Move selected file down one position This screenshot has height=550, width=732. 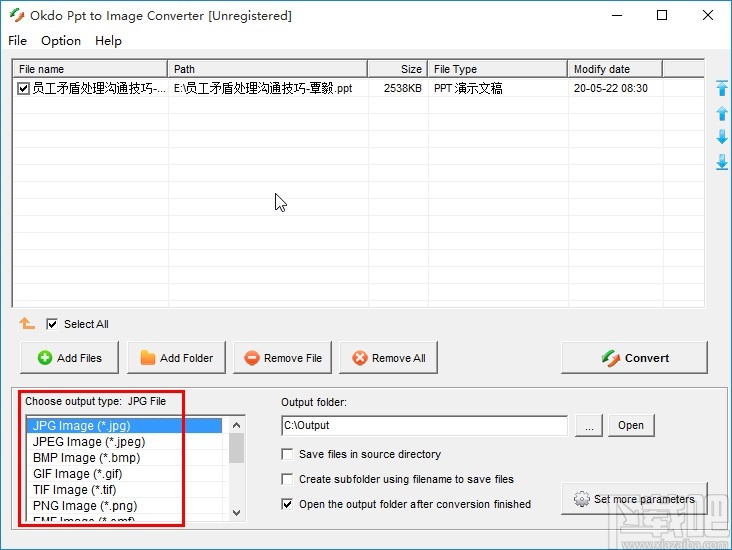point(722,137)
